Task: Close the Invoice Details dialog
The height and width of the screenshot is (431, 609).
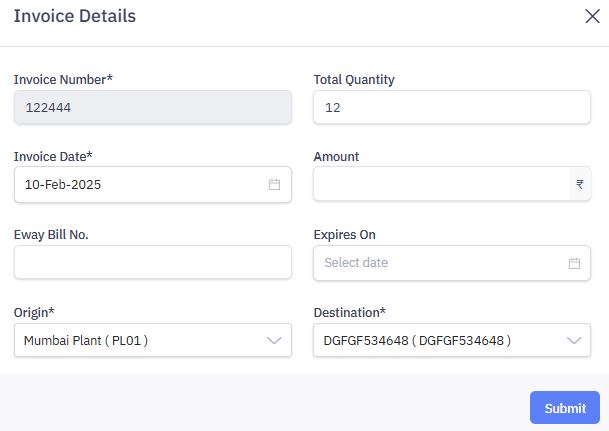Action: click(591, 16)
